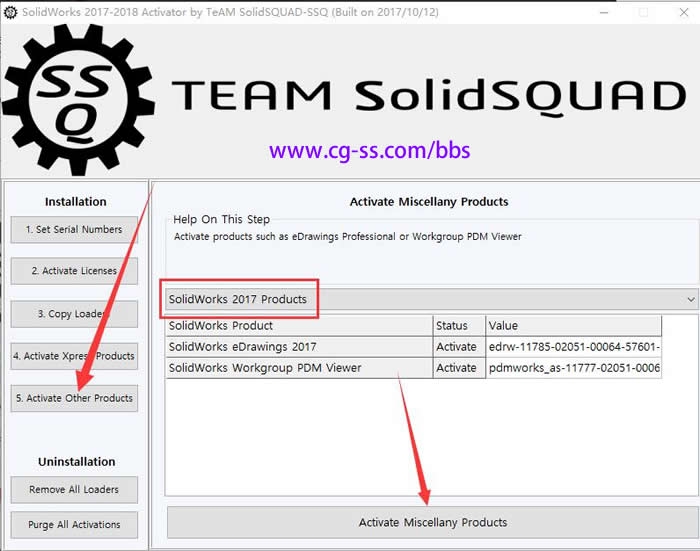The height and width of the screenshot is (551, 700).
Task: Choose 4. Activate Xpress Products
Action: 74,356
